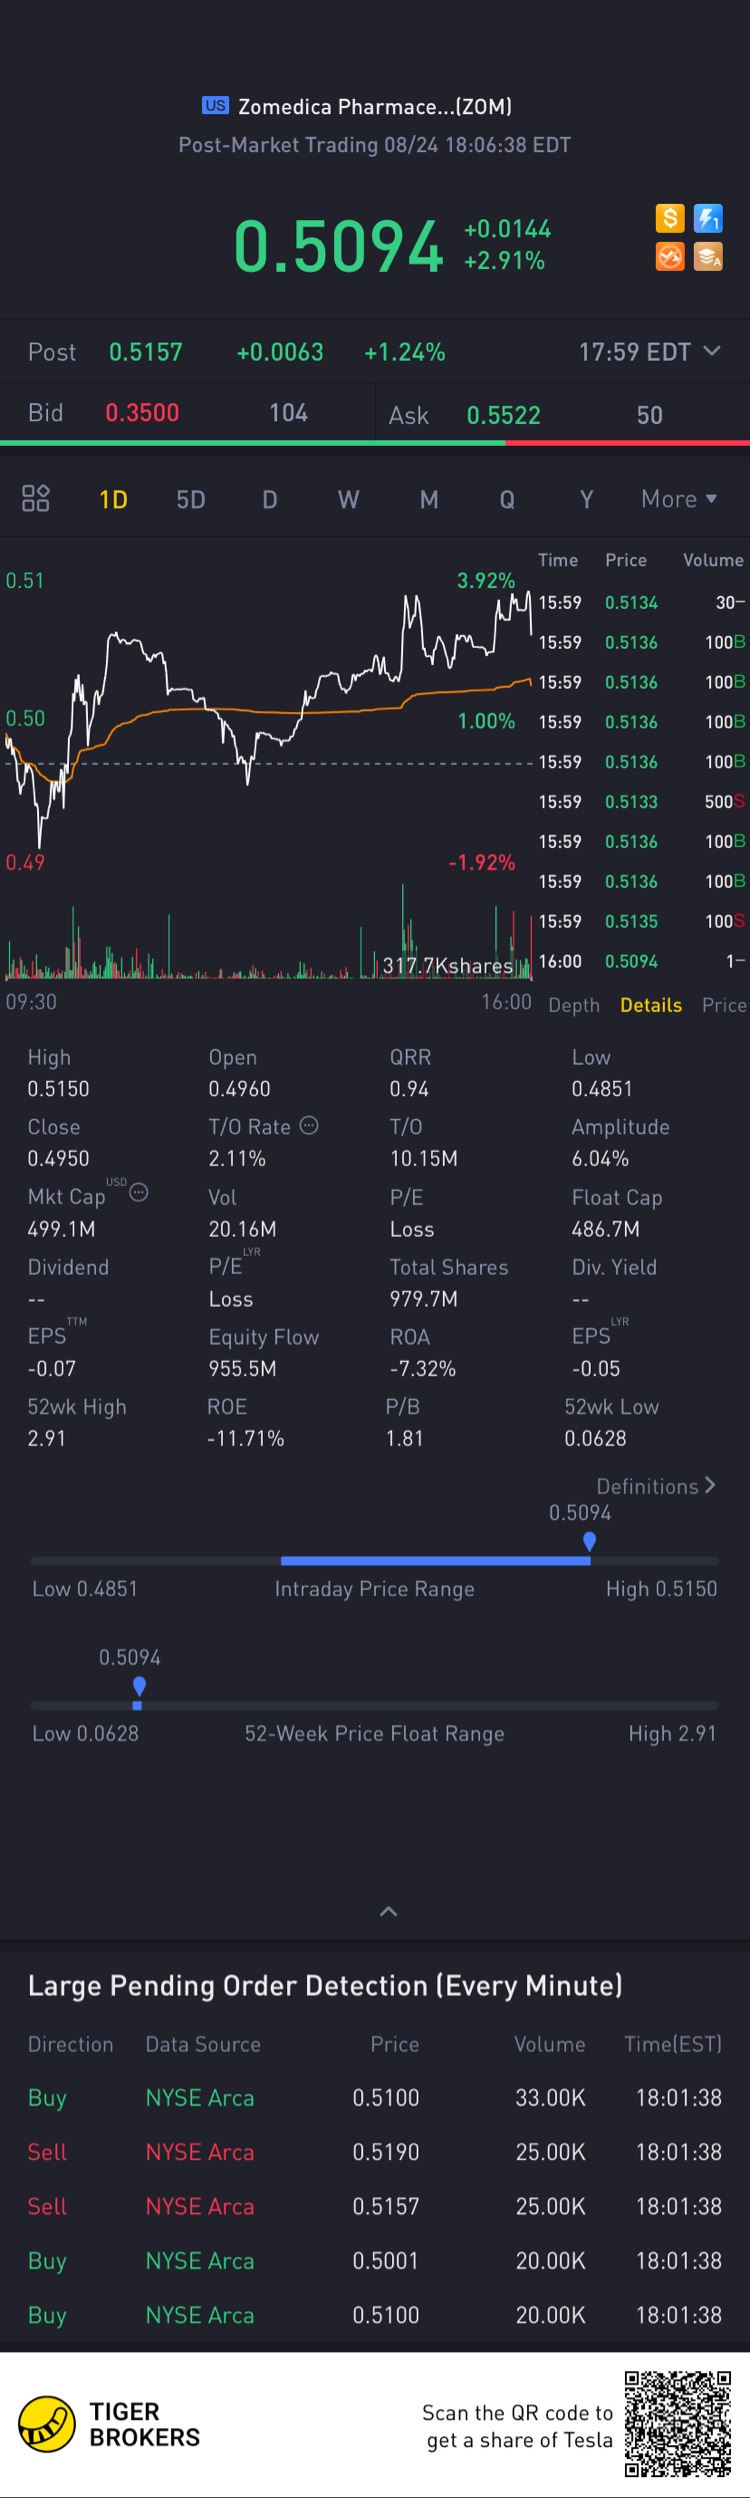Image resolution: width=750 pixels, height=2498 pixels.
Task: Tap the blue lightning bolt badge
Action: [708, 218]
